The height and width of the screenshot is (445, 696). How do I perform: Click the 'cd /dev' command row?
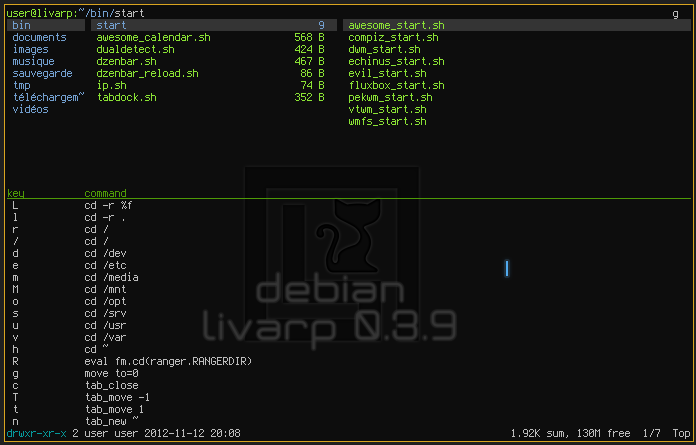(105, 253)
